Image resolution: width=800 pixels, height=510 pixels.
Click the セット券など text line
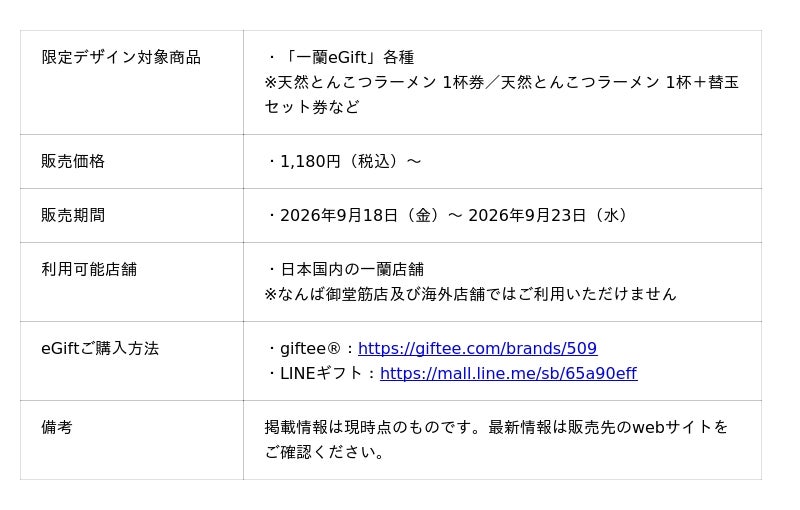point(312,107)
